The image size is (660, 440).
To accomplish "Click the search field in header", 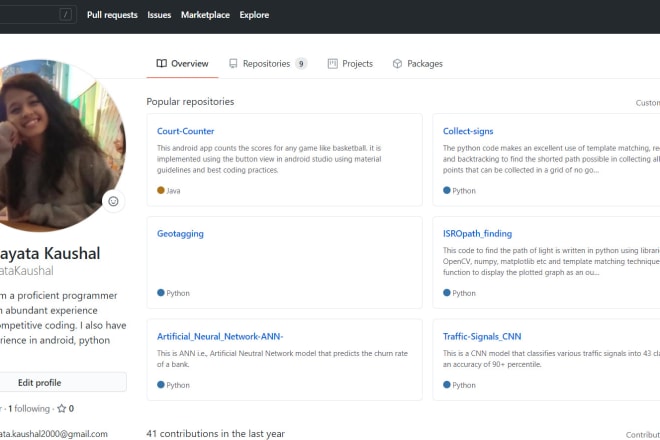I will coord(38,15).
